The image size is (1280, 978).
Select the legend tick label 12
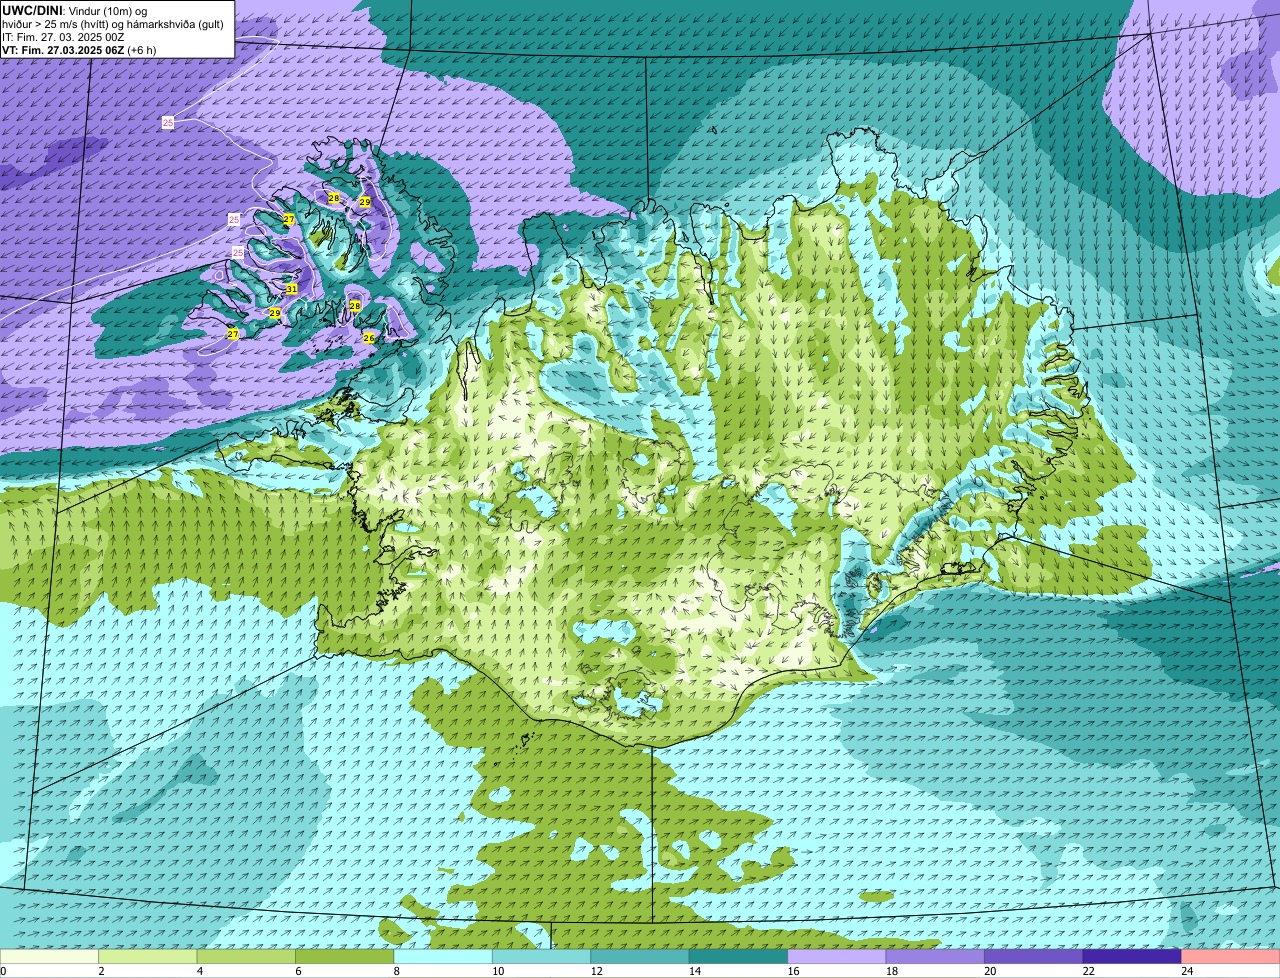click(596, 970)
